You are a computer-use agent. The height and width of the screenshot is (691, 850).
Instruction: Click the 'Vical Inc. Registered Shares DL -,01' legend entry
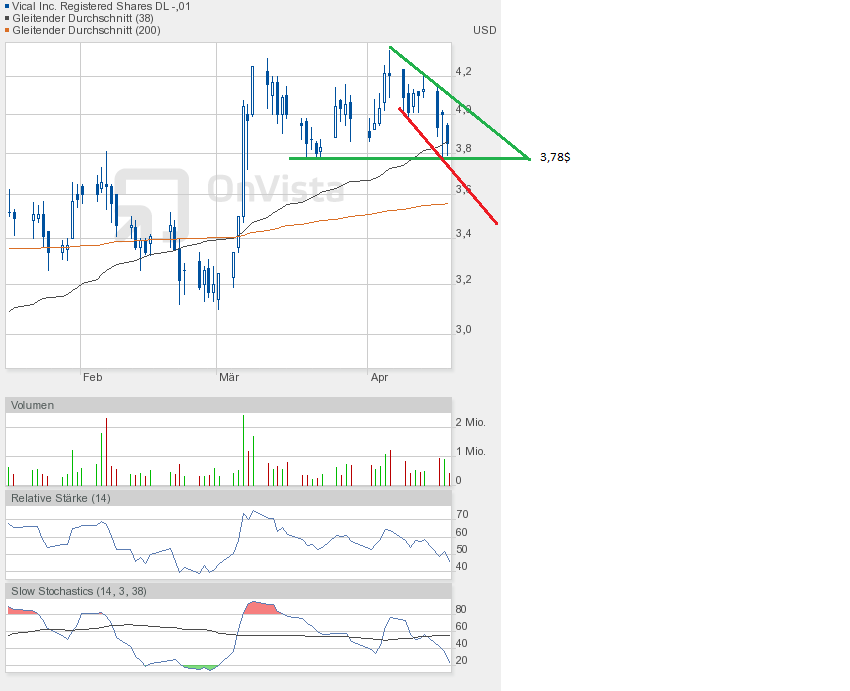coord(101,7)
